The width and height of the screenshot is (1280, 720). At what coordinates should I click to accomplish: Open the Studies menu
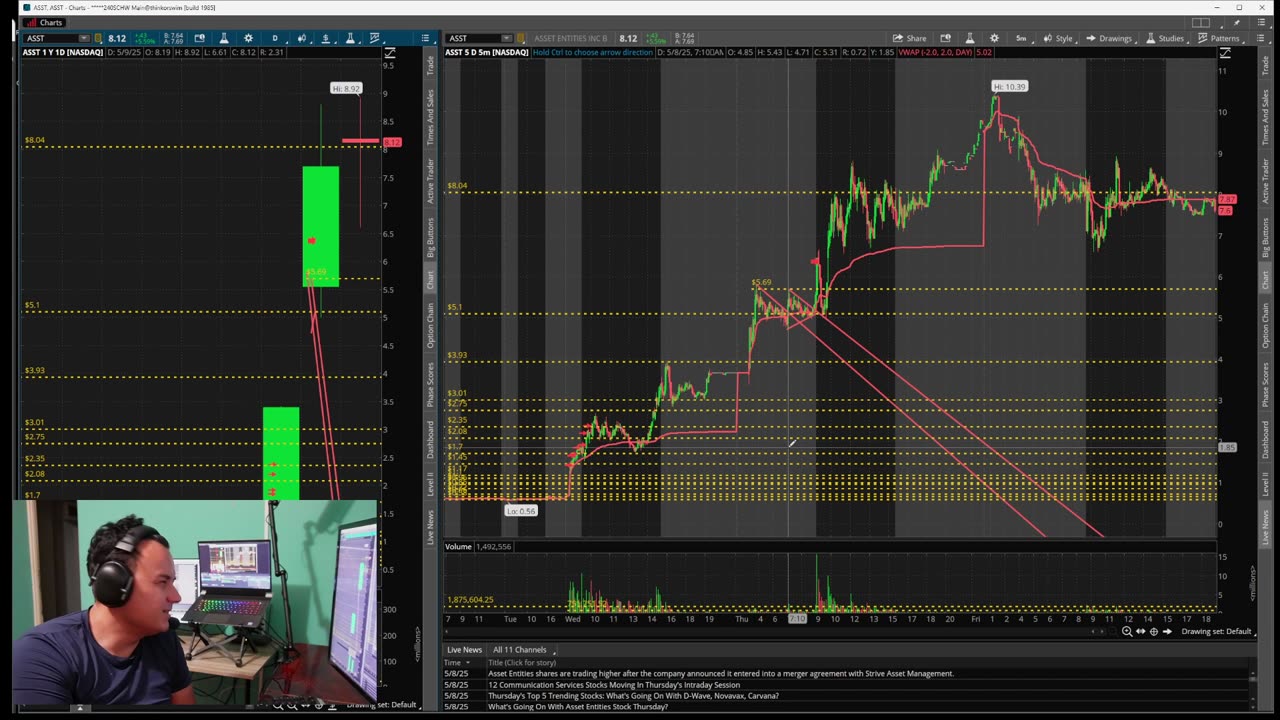[x=1165, y=38]
